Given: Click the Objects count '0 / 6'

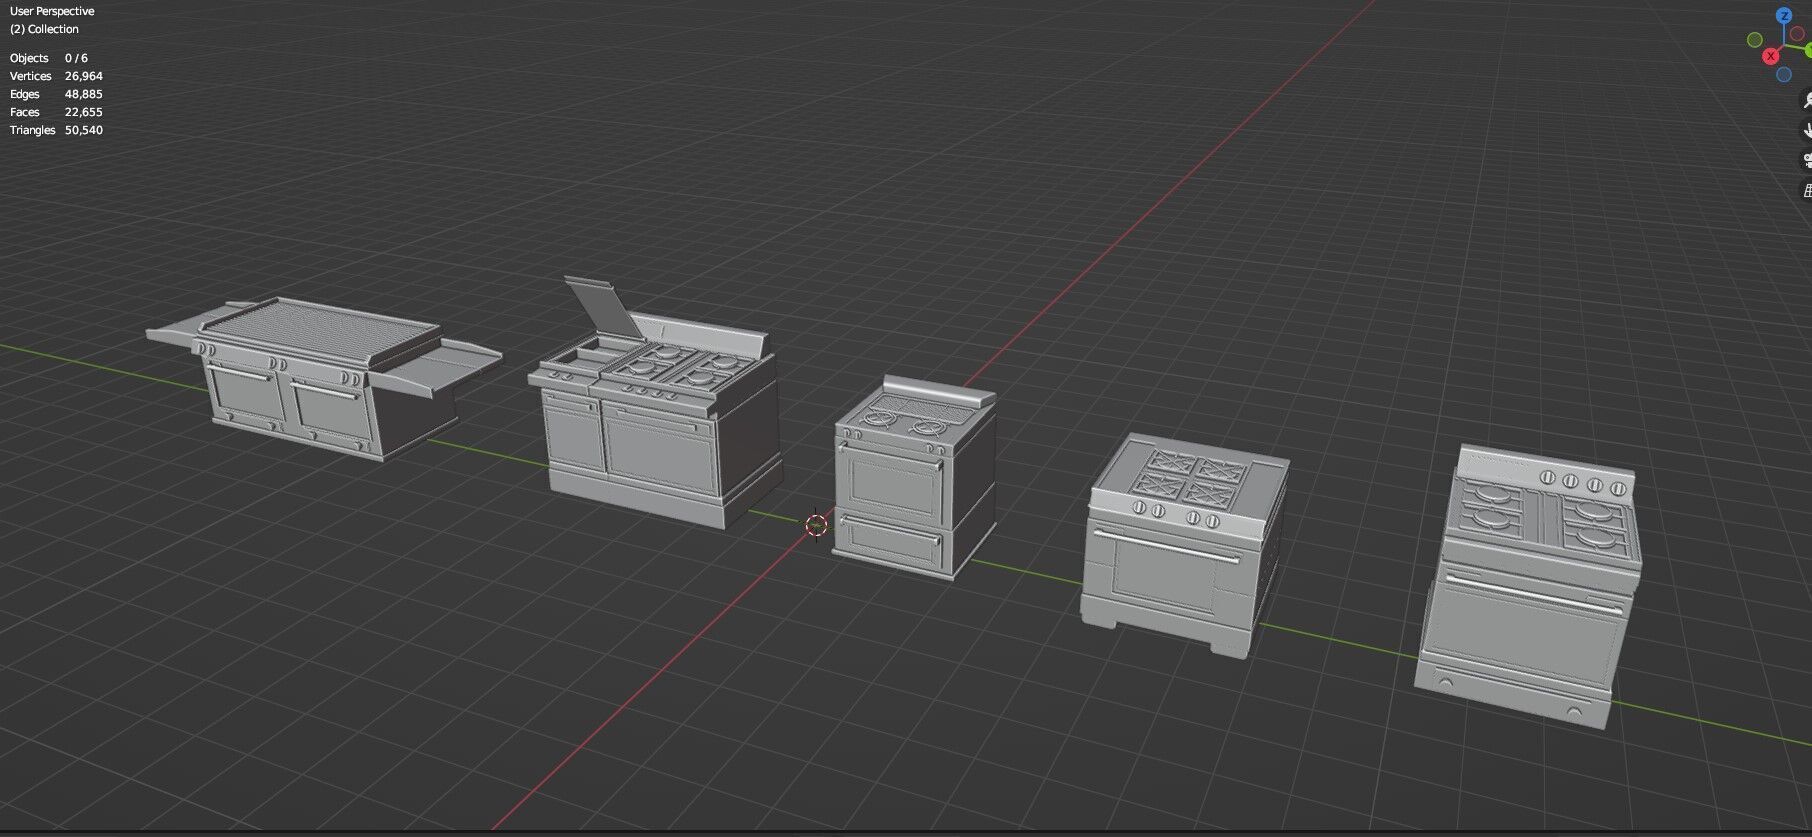Looking at the screenshot, I should point(76,58).
